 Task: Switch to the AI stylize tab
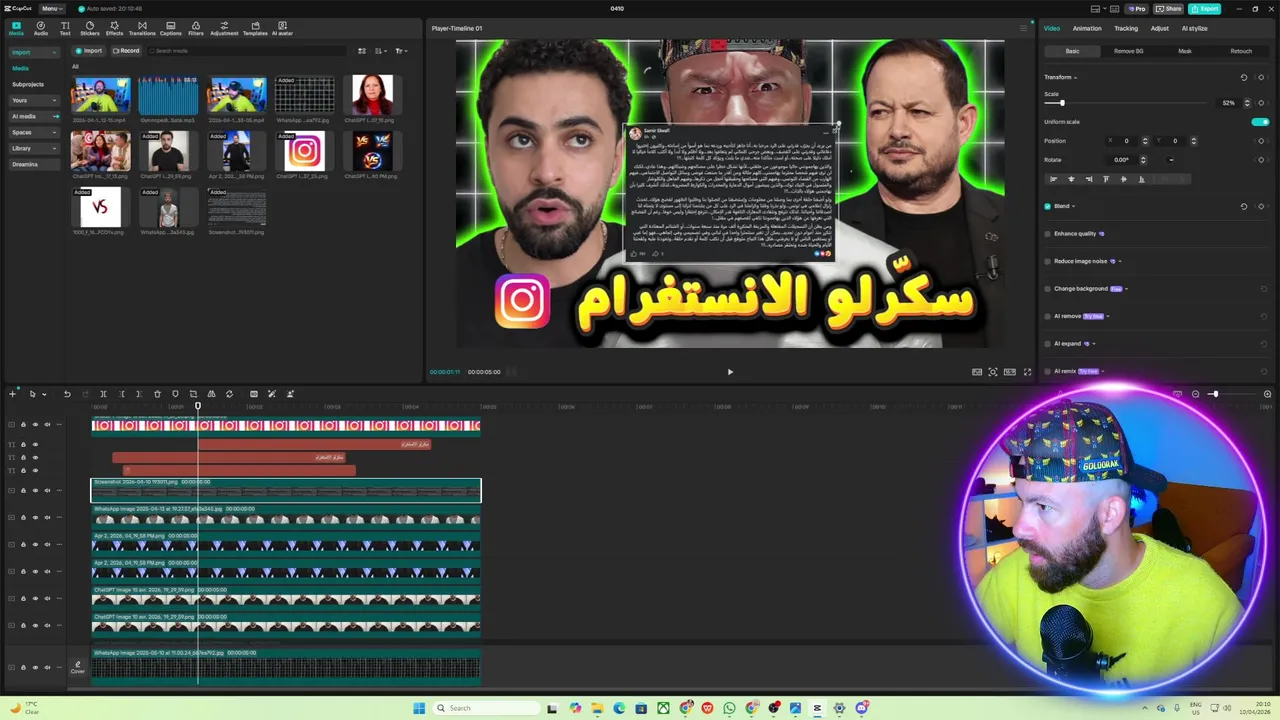click(1194, 28)
